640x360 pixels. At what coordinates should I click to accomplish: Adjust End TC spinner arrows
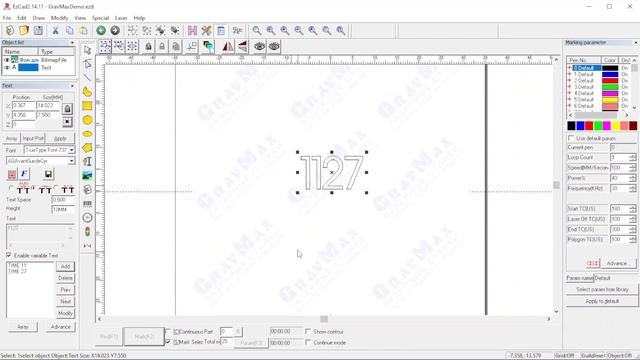(x=633, y=229)
